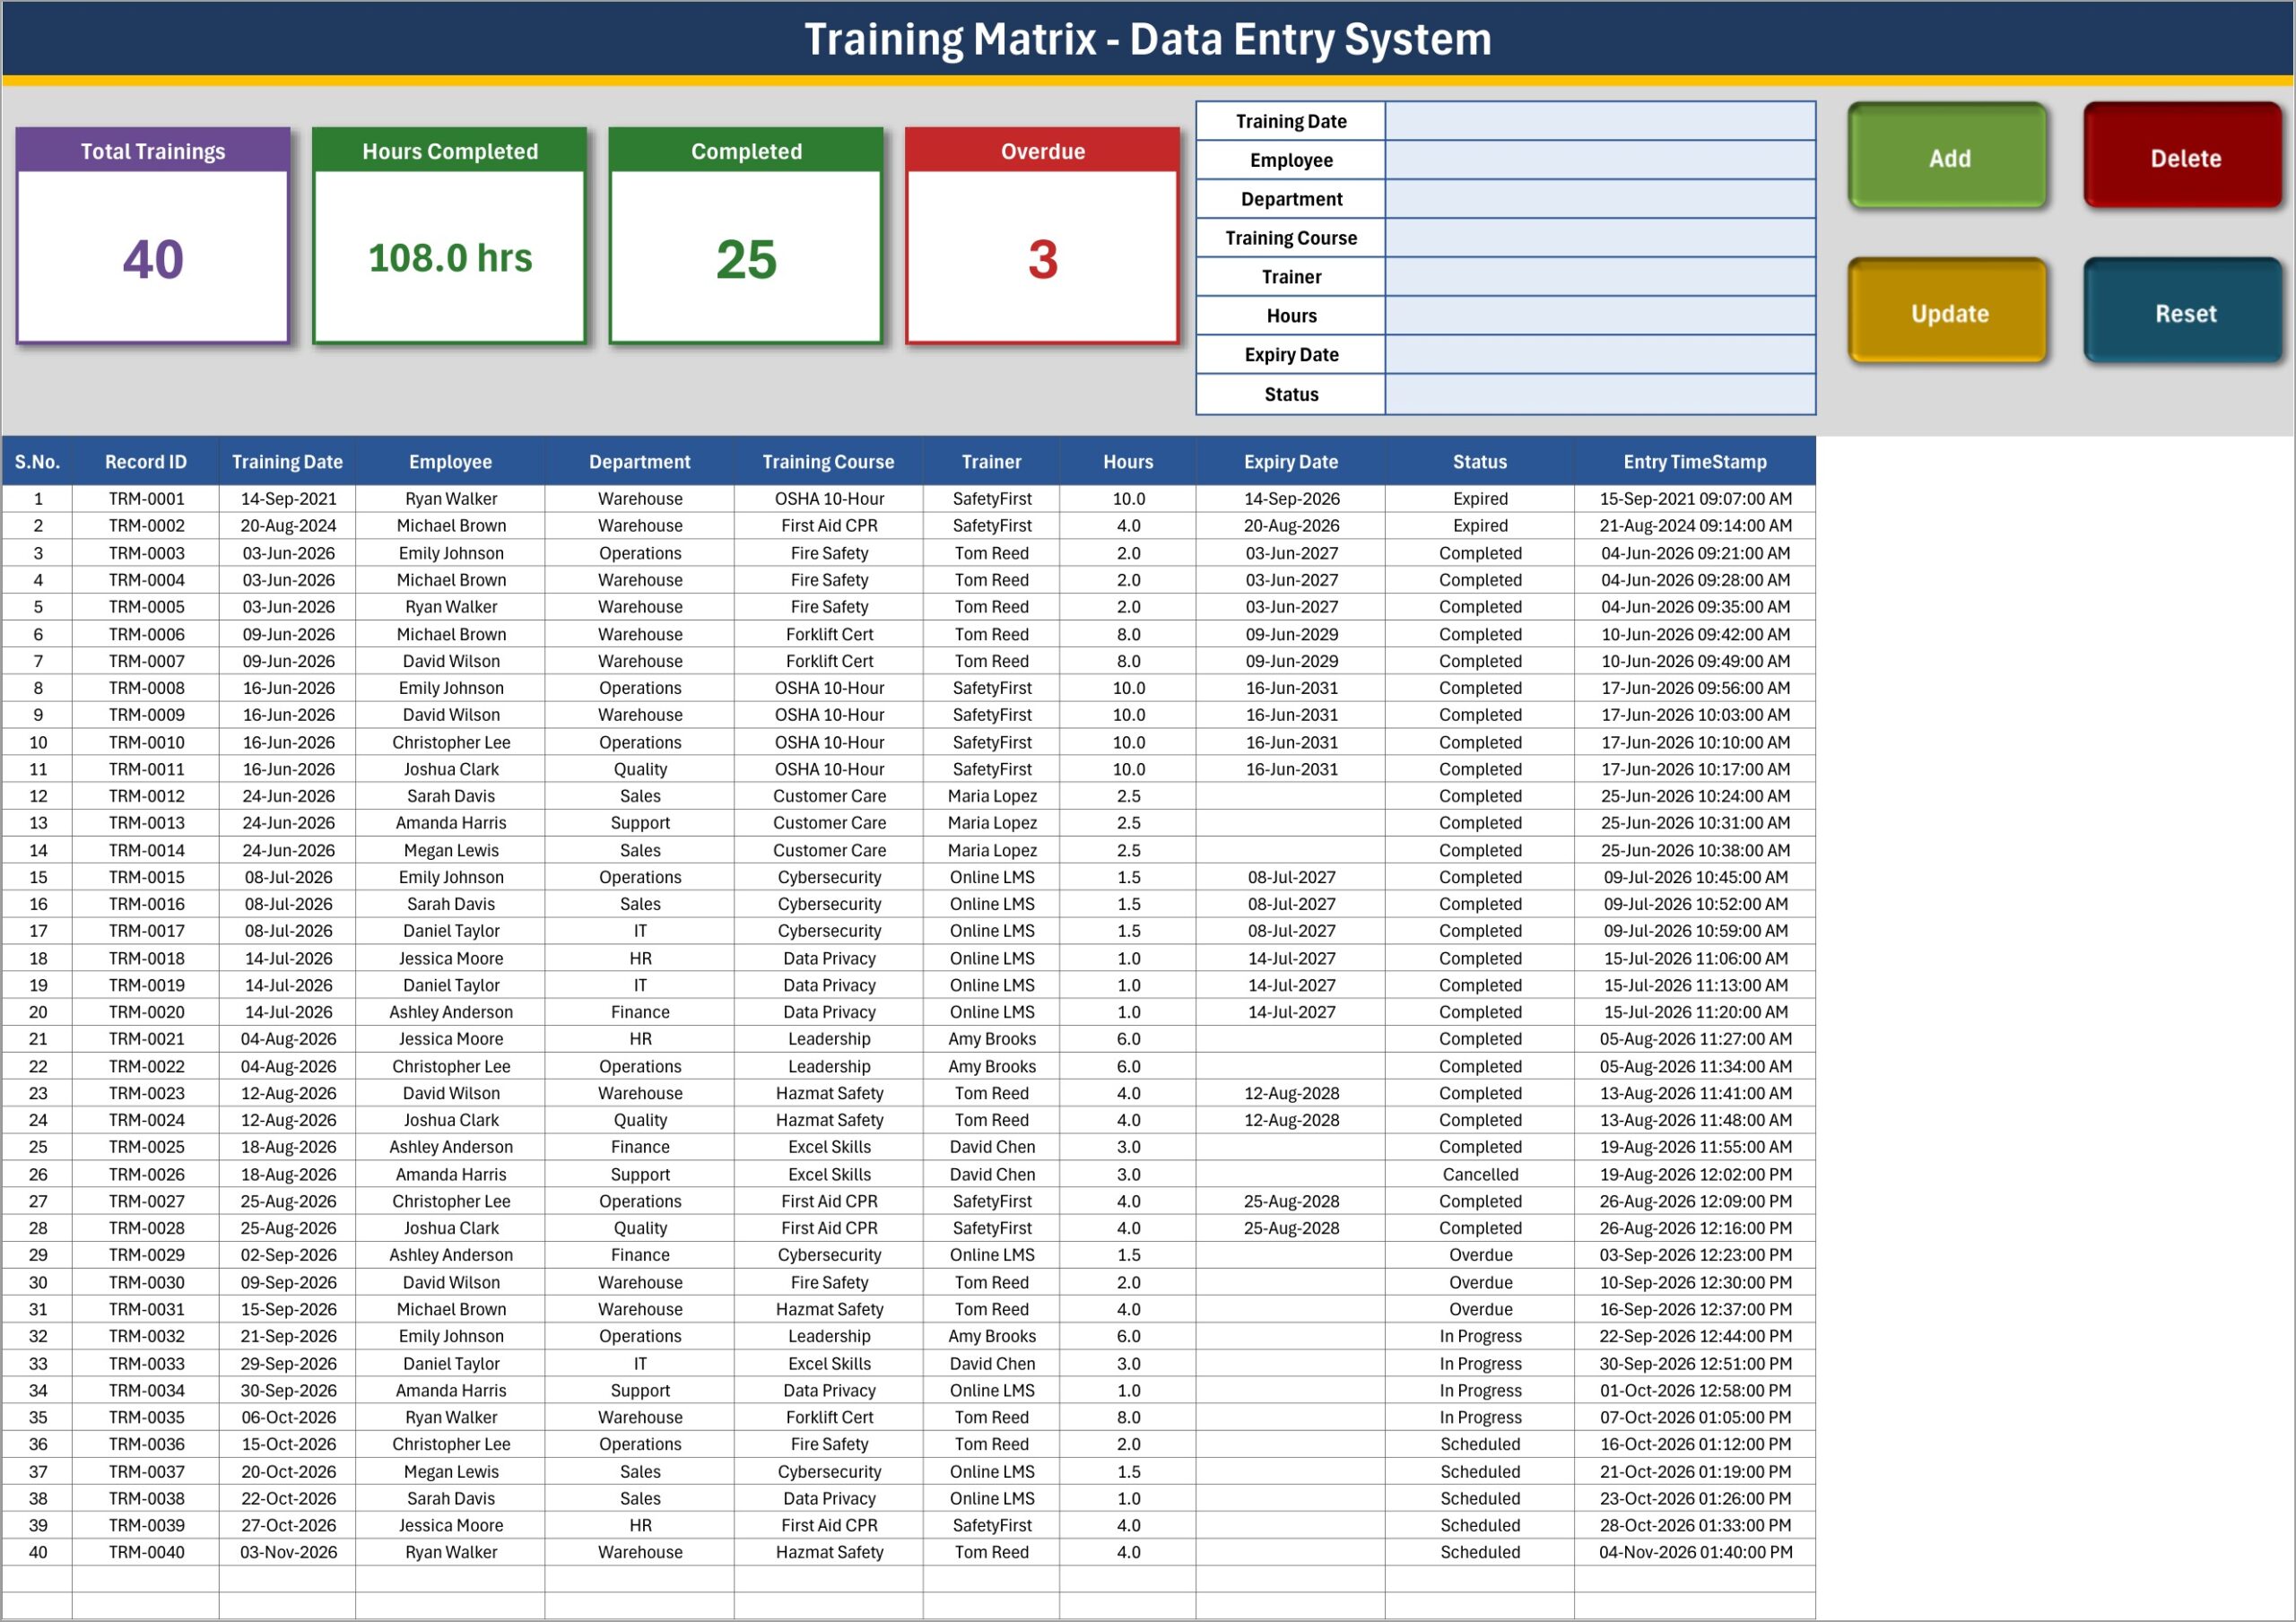Click Leadership course in row TRM-0021

tap(829, 1039)
